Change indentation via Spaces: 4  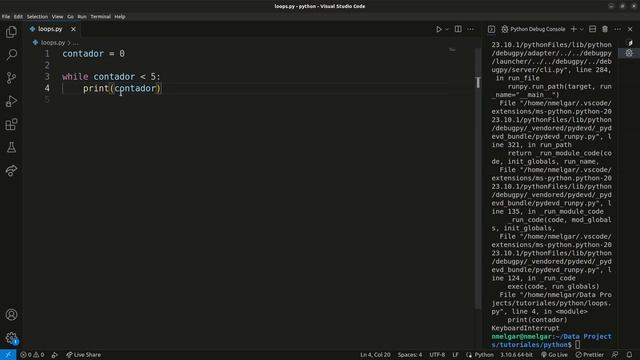410,355
